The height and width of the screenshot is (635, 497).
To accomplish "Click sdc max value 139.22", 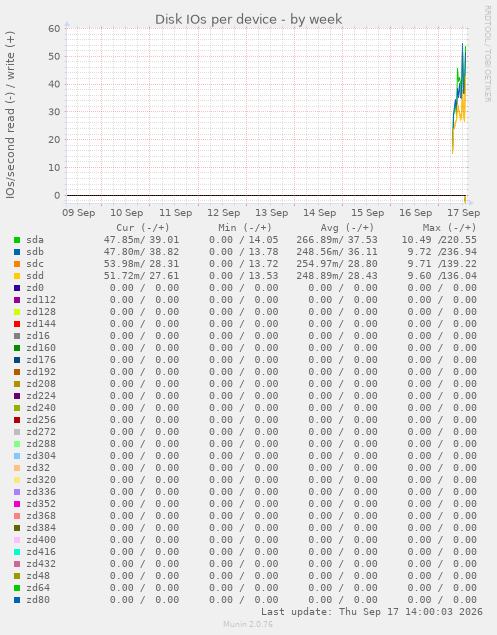I will 459,264.
